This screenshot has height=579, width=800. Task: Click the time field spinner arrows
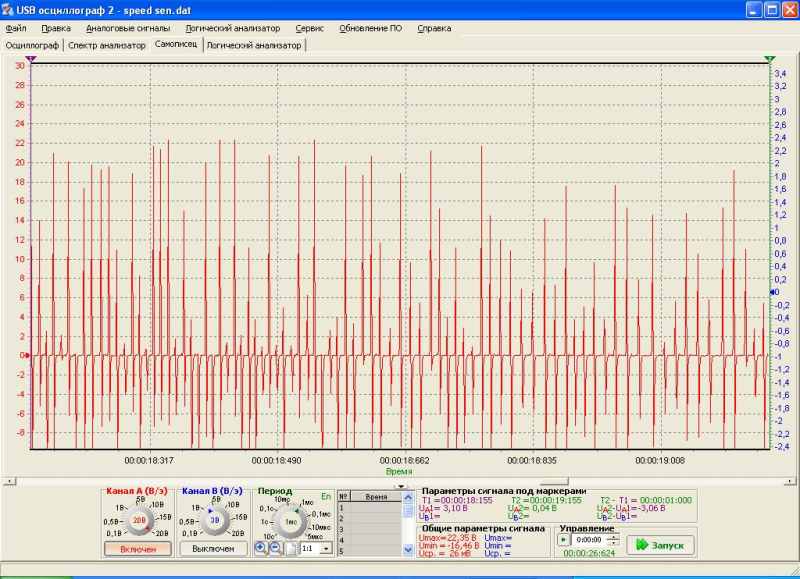tap(614, 540)
